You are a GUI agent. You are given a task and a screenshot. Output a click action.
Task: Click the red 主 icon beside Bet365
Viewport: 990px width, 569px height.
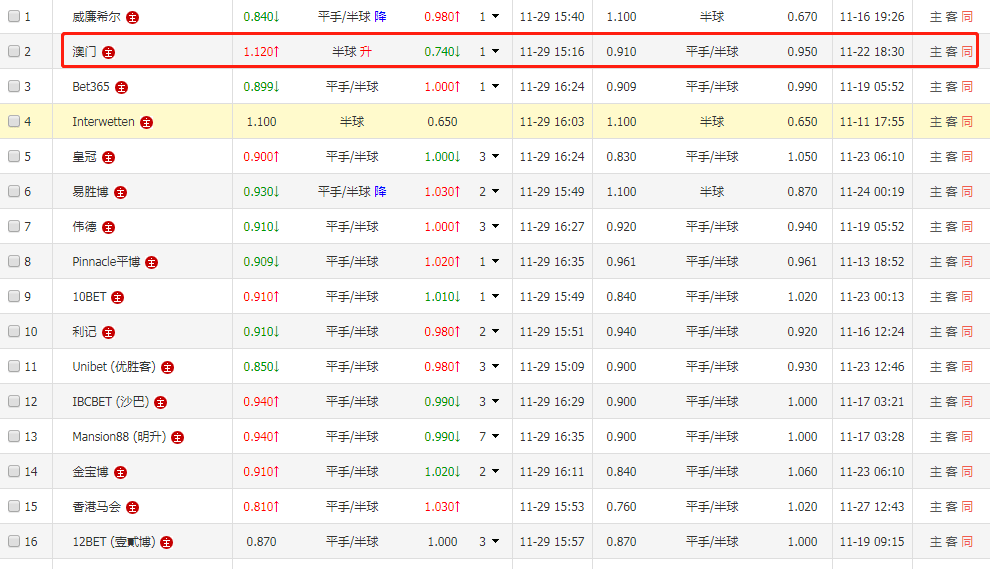122,88
